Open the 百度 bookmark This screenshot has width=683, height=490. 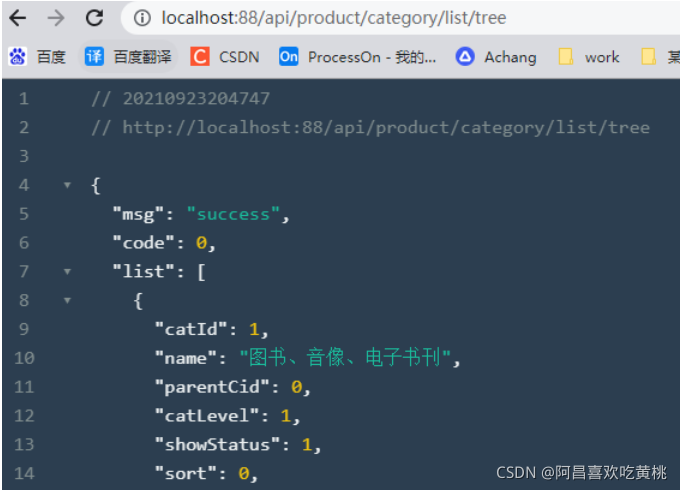click(x=37, y=57)
